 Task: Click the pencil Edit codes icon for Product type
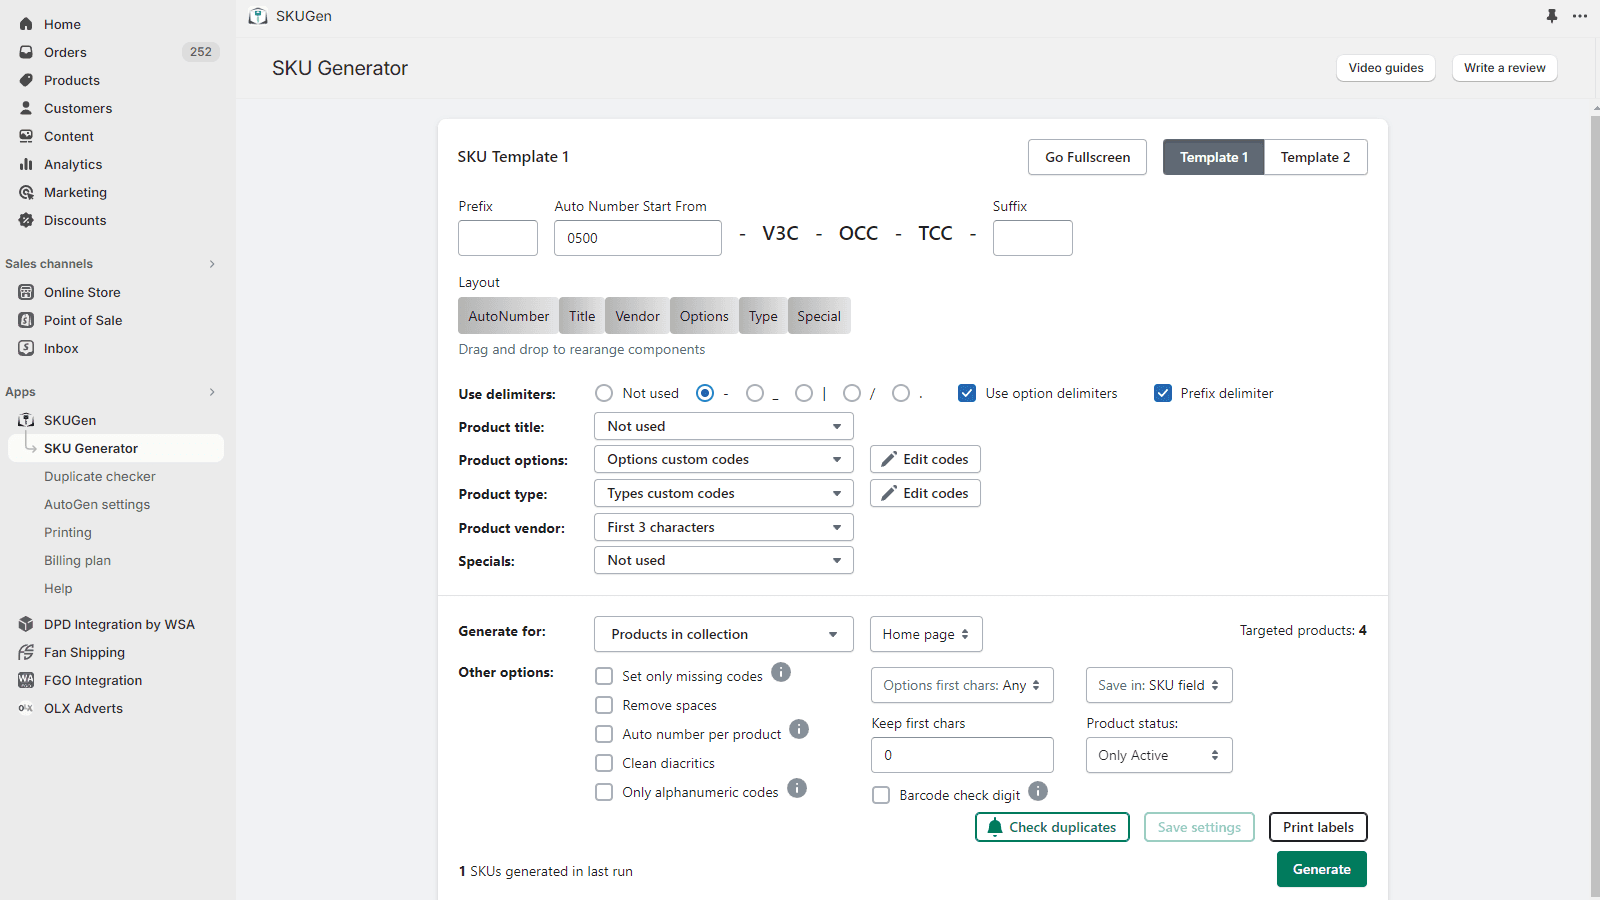[889, 493]
